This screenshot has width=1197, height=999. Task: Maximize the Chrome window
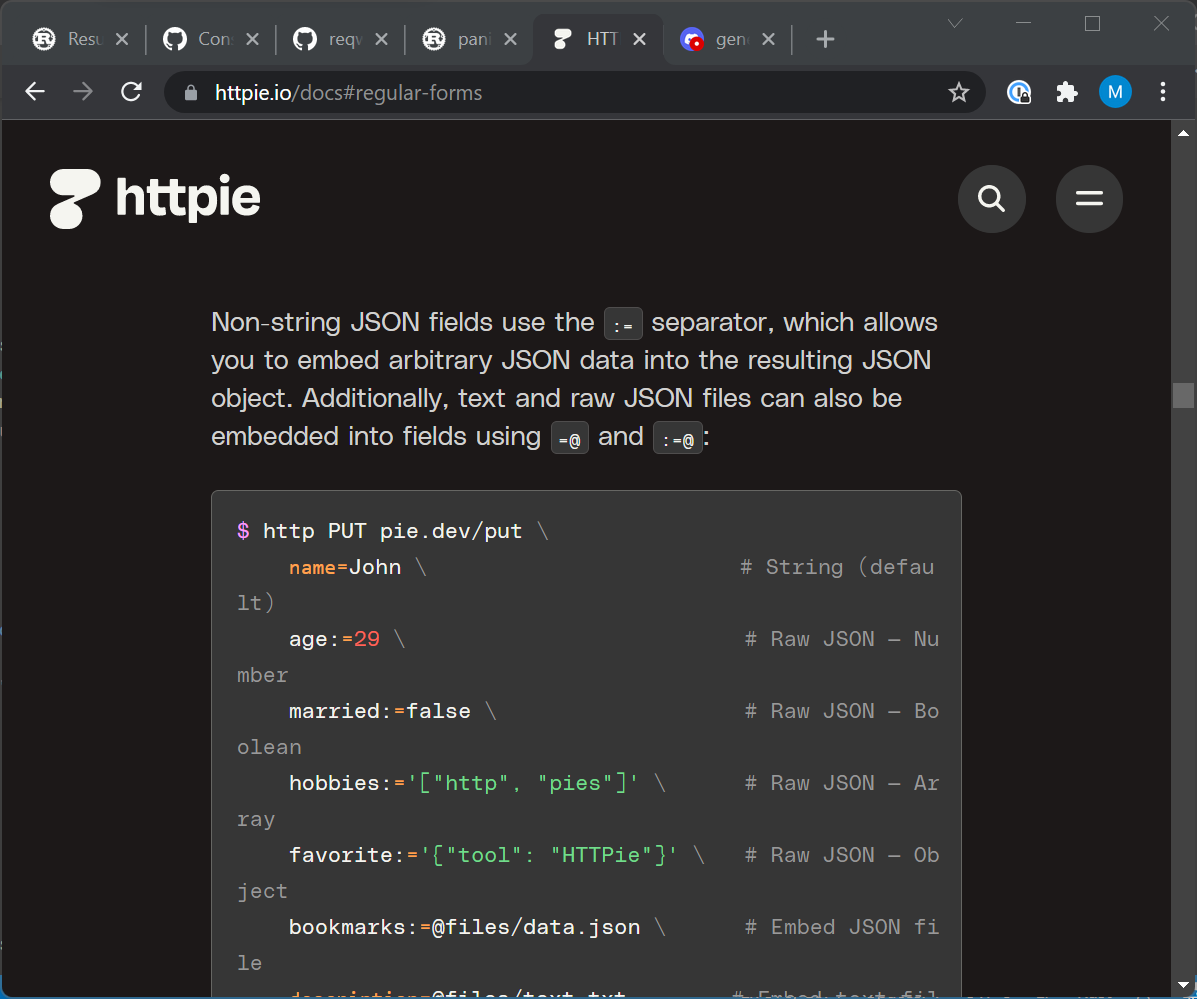pos(1092,24)
